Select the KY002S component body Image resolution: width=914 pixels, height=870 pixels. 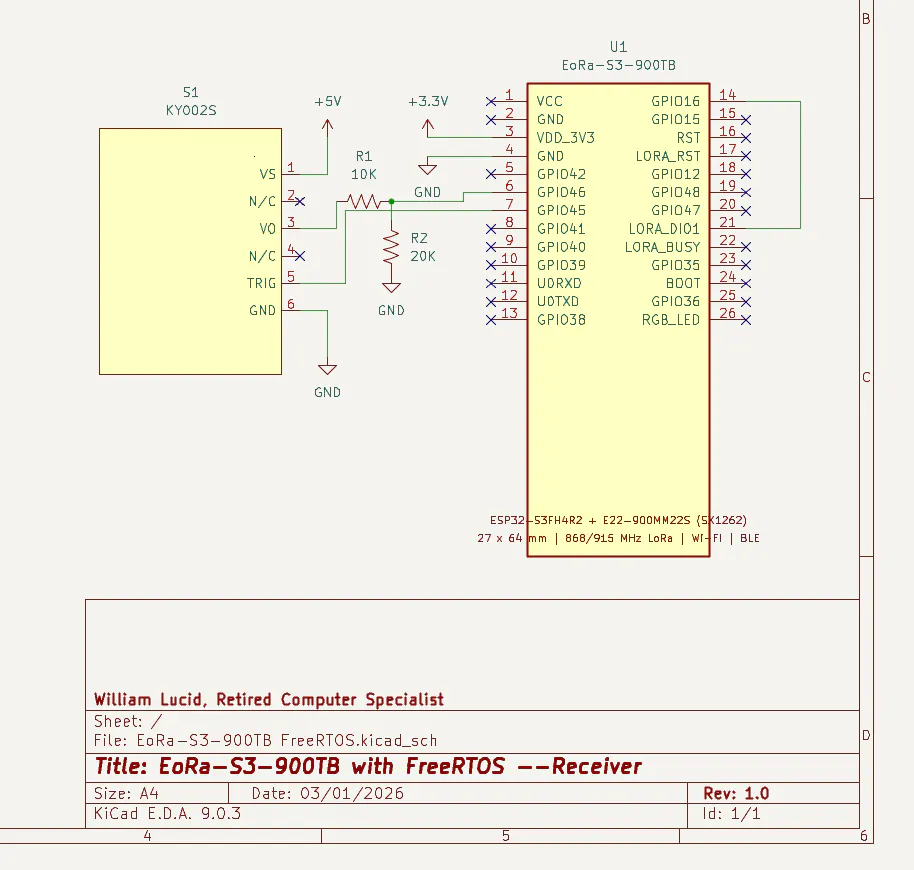coord(191,251)
